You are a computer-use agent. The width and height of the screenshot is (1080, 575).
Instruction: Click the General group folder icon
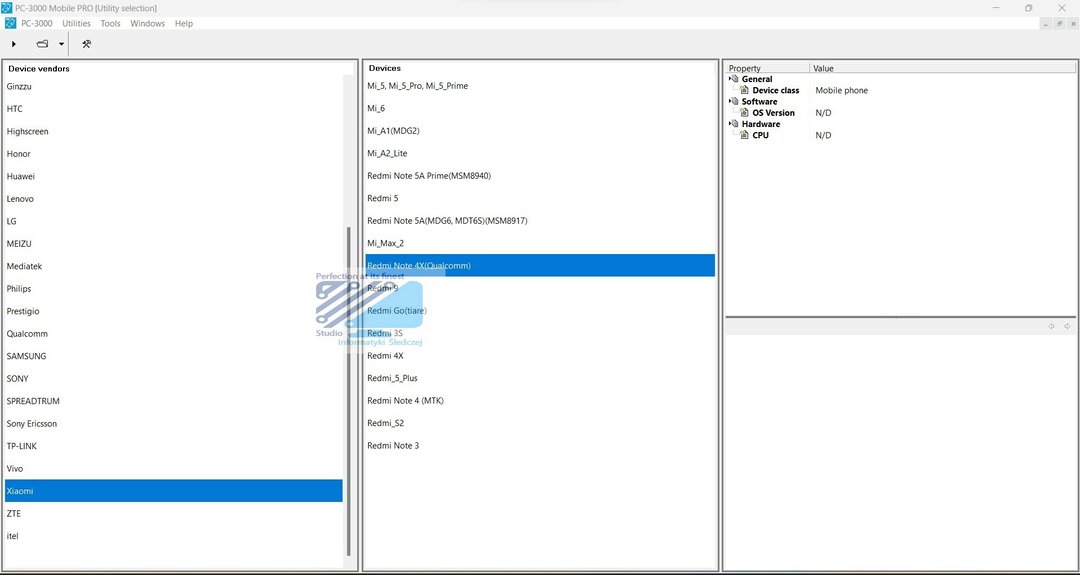[x=736, y=79]
